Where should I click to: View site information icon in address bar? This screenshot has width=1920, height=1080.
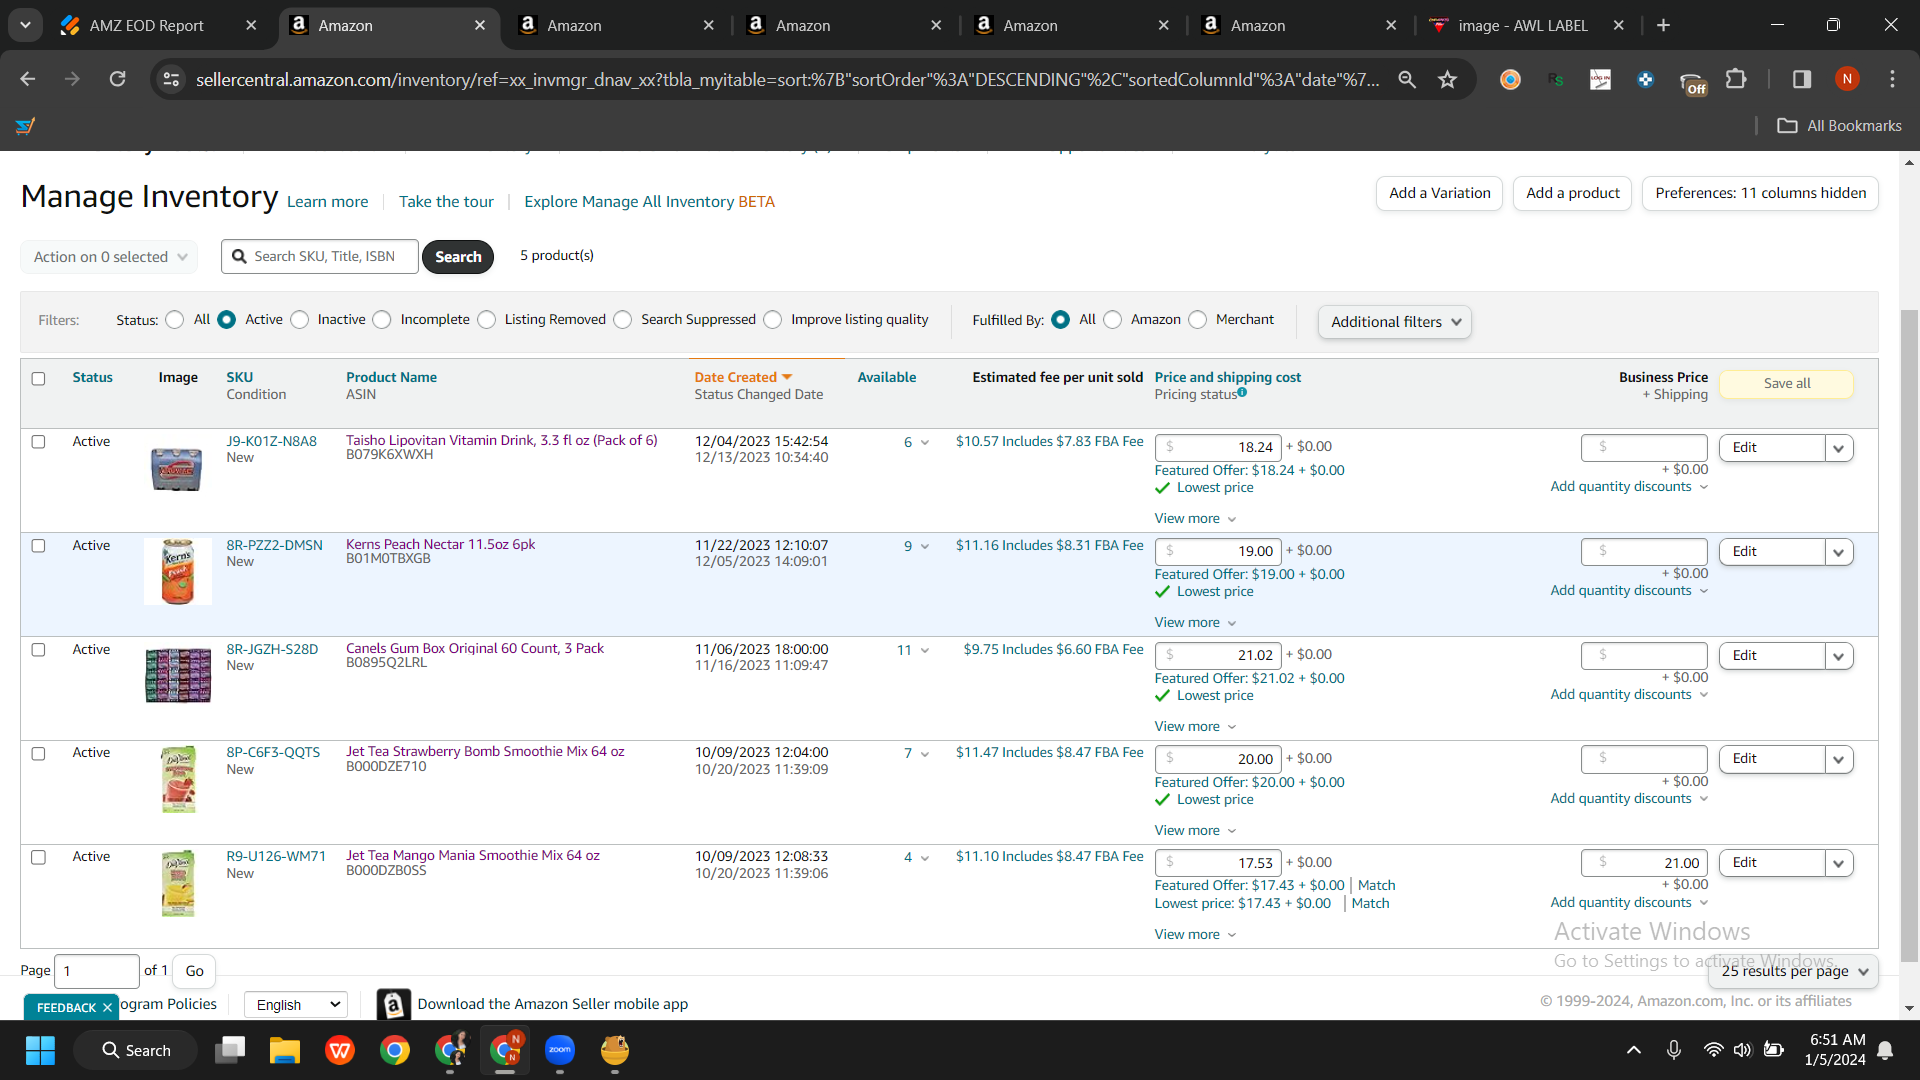click(x=172, y=79)
